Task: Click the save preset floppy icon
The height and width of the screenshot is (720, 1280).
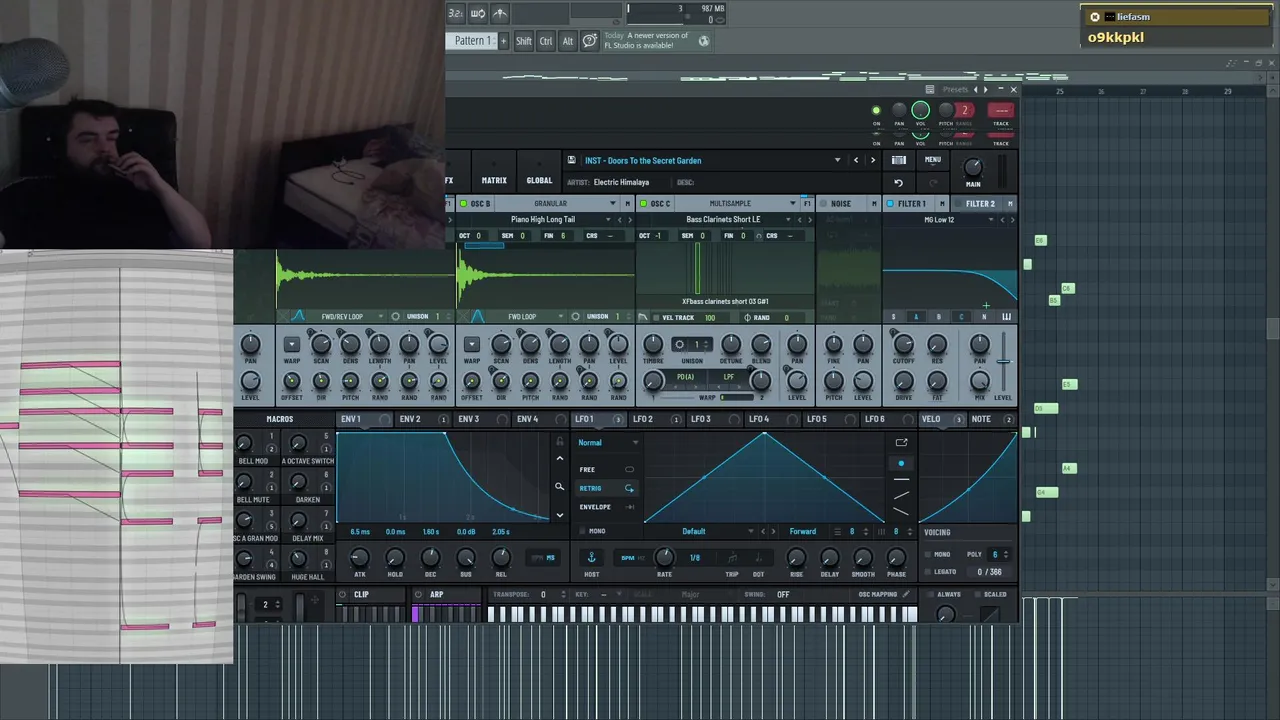Action: (571, 160)
